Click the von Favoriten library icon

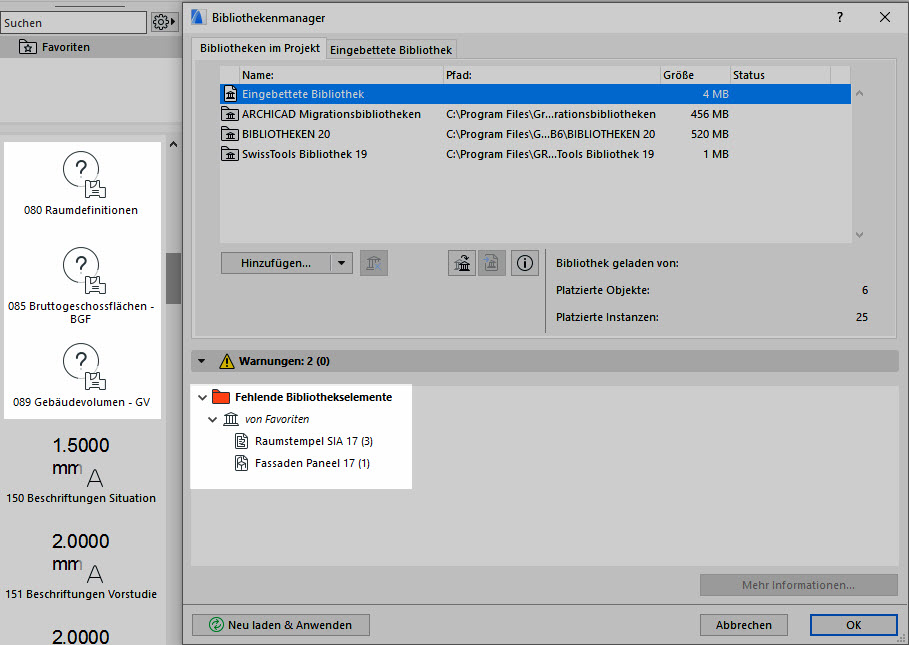[x=231, y=419]
